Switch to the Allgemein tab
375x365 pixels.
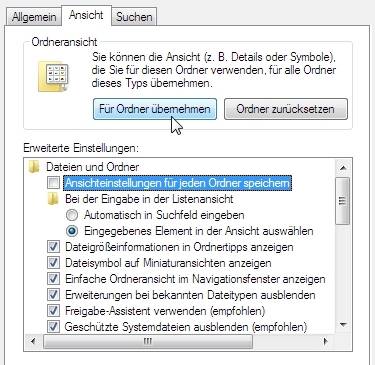pyautogui.click(x=34, y=17)
